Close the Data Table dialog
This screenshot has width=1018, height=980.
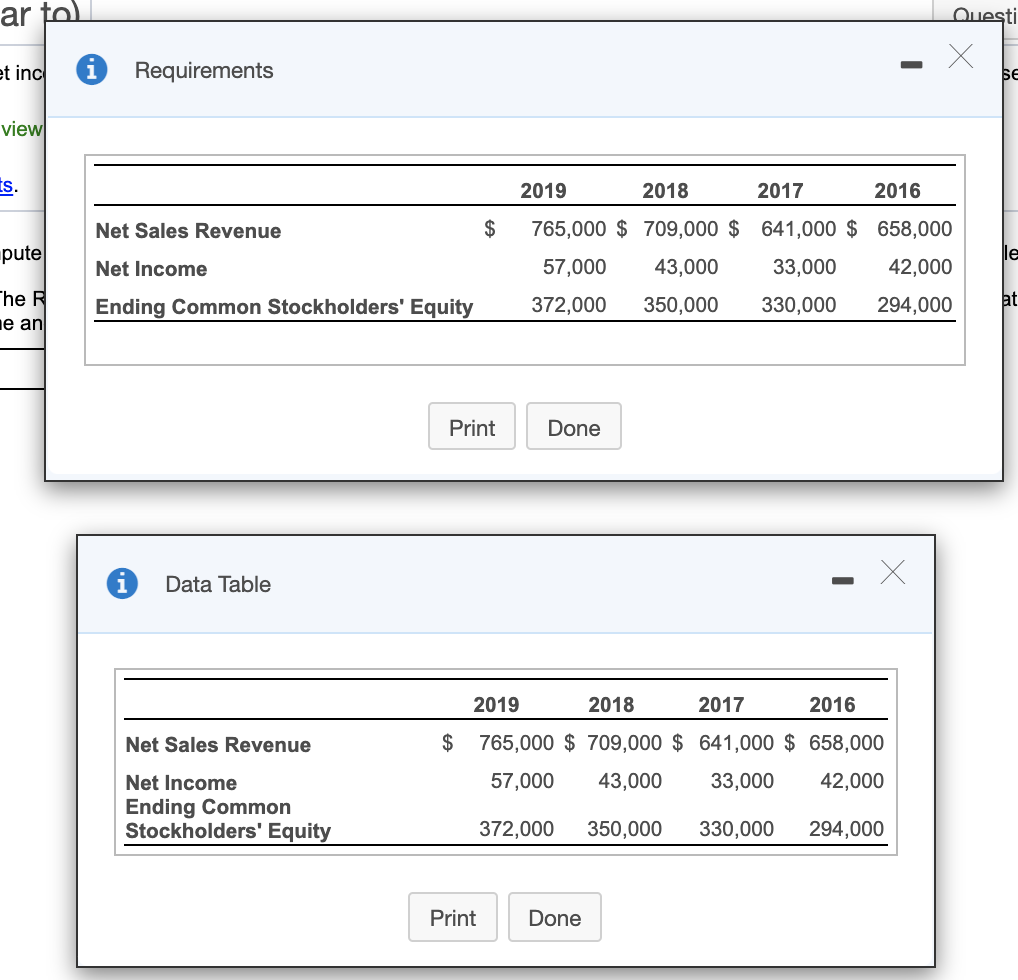pos(891,572)
